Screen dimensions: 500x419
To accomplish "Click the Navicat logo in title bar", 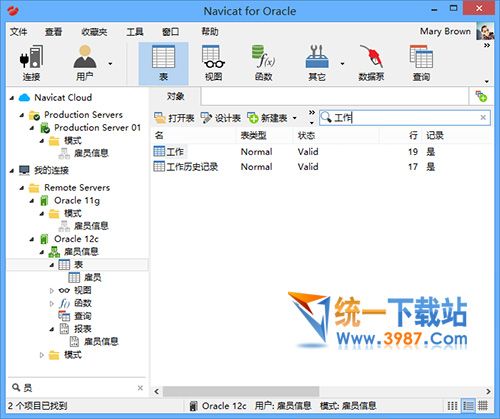I will pyautogui.click(x=13, y=11).
